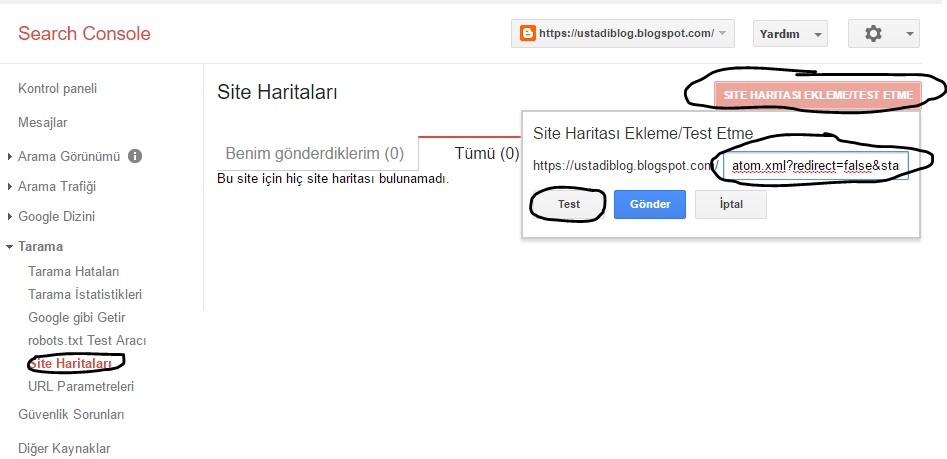Switch to Tümü (0) tab
The width and height of the screenshot is (947, 459).
tap(487, 153)
